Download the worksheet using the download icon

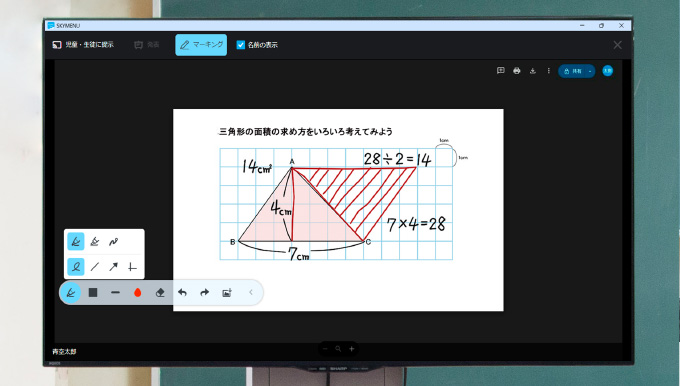point(533,71)
